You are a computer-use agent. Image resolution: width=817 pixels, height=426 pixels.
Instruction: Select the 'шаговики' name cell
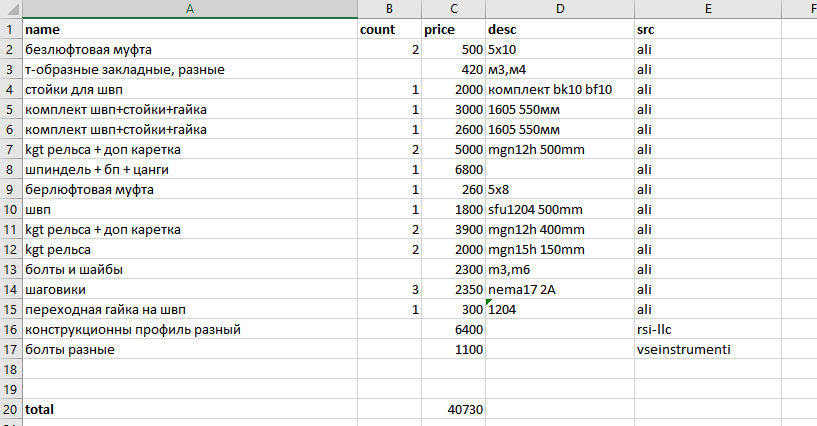coord(190,290)
